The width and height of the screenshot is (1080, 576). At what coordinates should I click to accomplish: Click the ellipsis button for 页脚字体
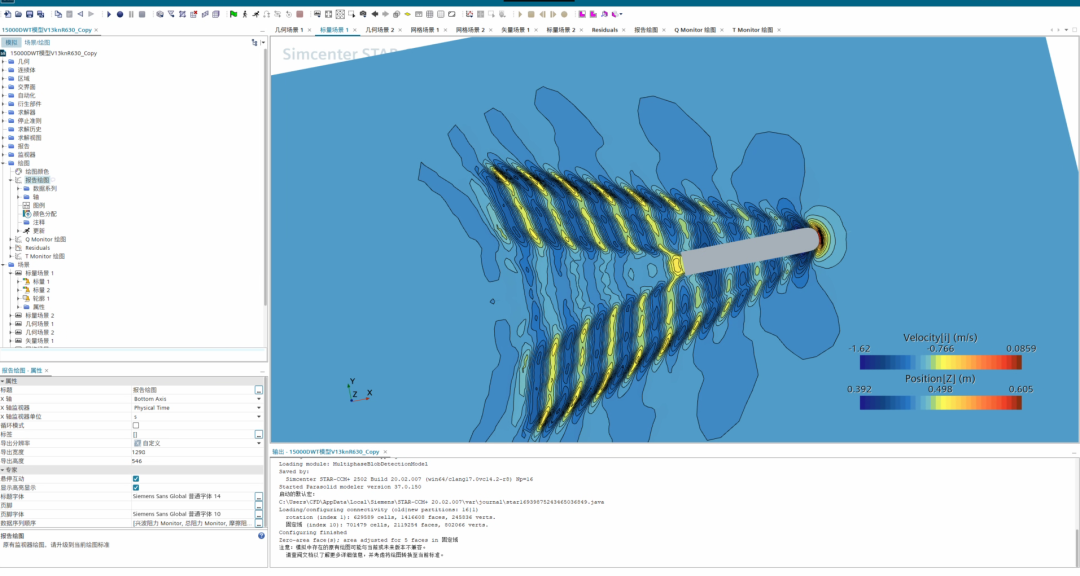pos(258,514)
